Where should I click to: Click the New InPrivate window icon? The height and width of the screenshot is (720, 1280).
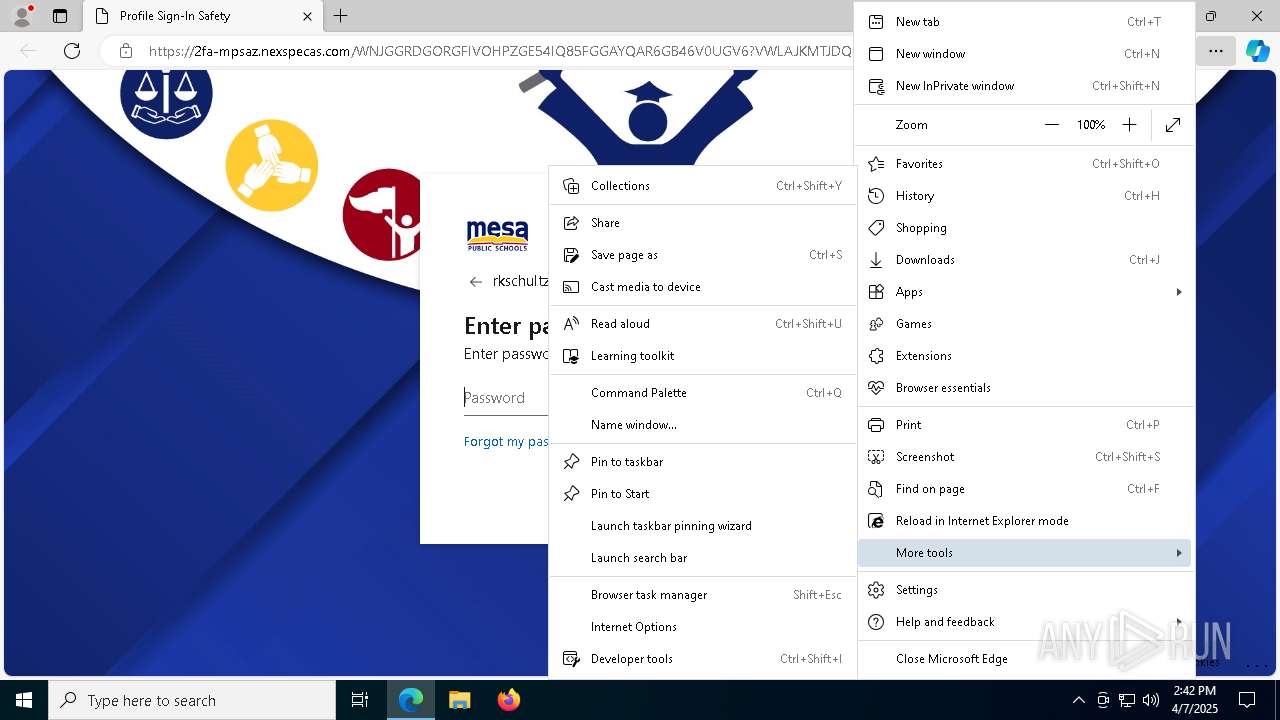[876, 86]
